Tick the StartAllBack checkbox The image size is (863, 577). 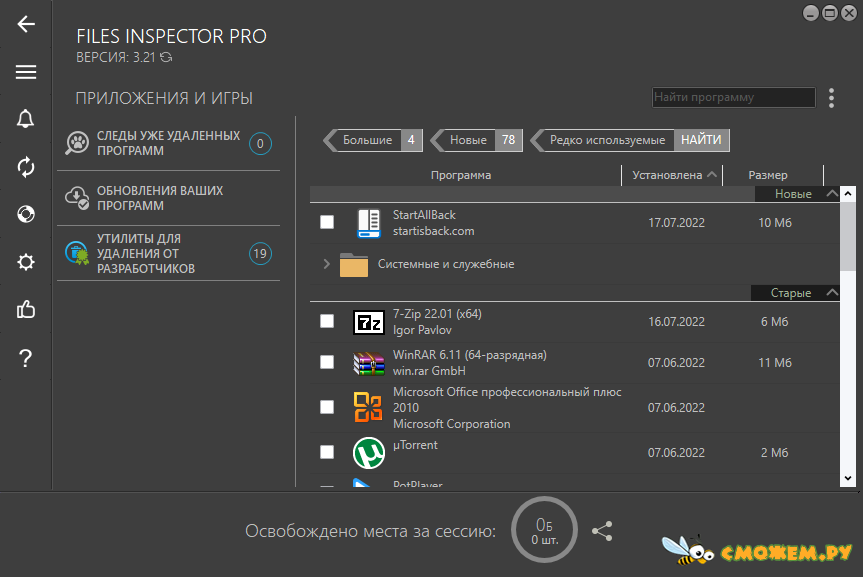click(x=327, y=222)
